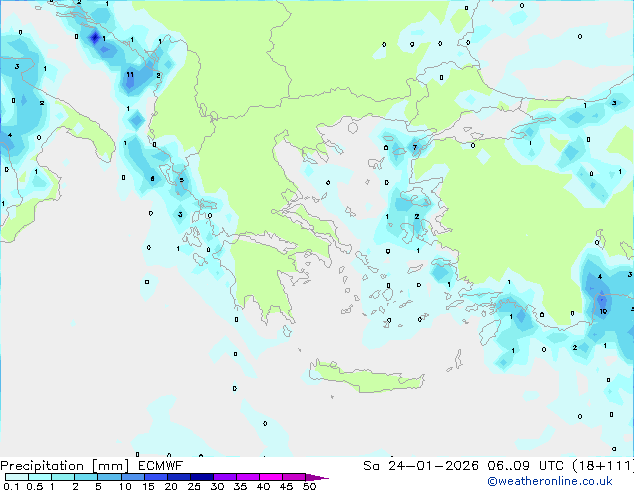Click the legend label '35'
634x490 pixels.
click(240, 486)
